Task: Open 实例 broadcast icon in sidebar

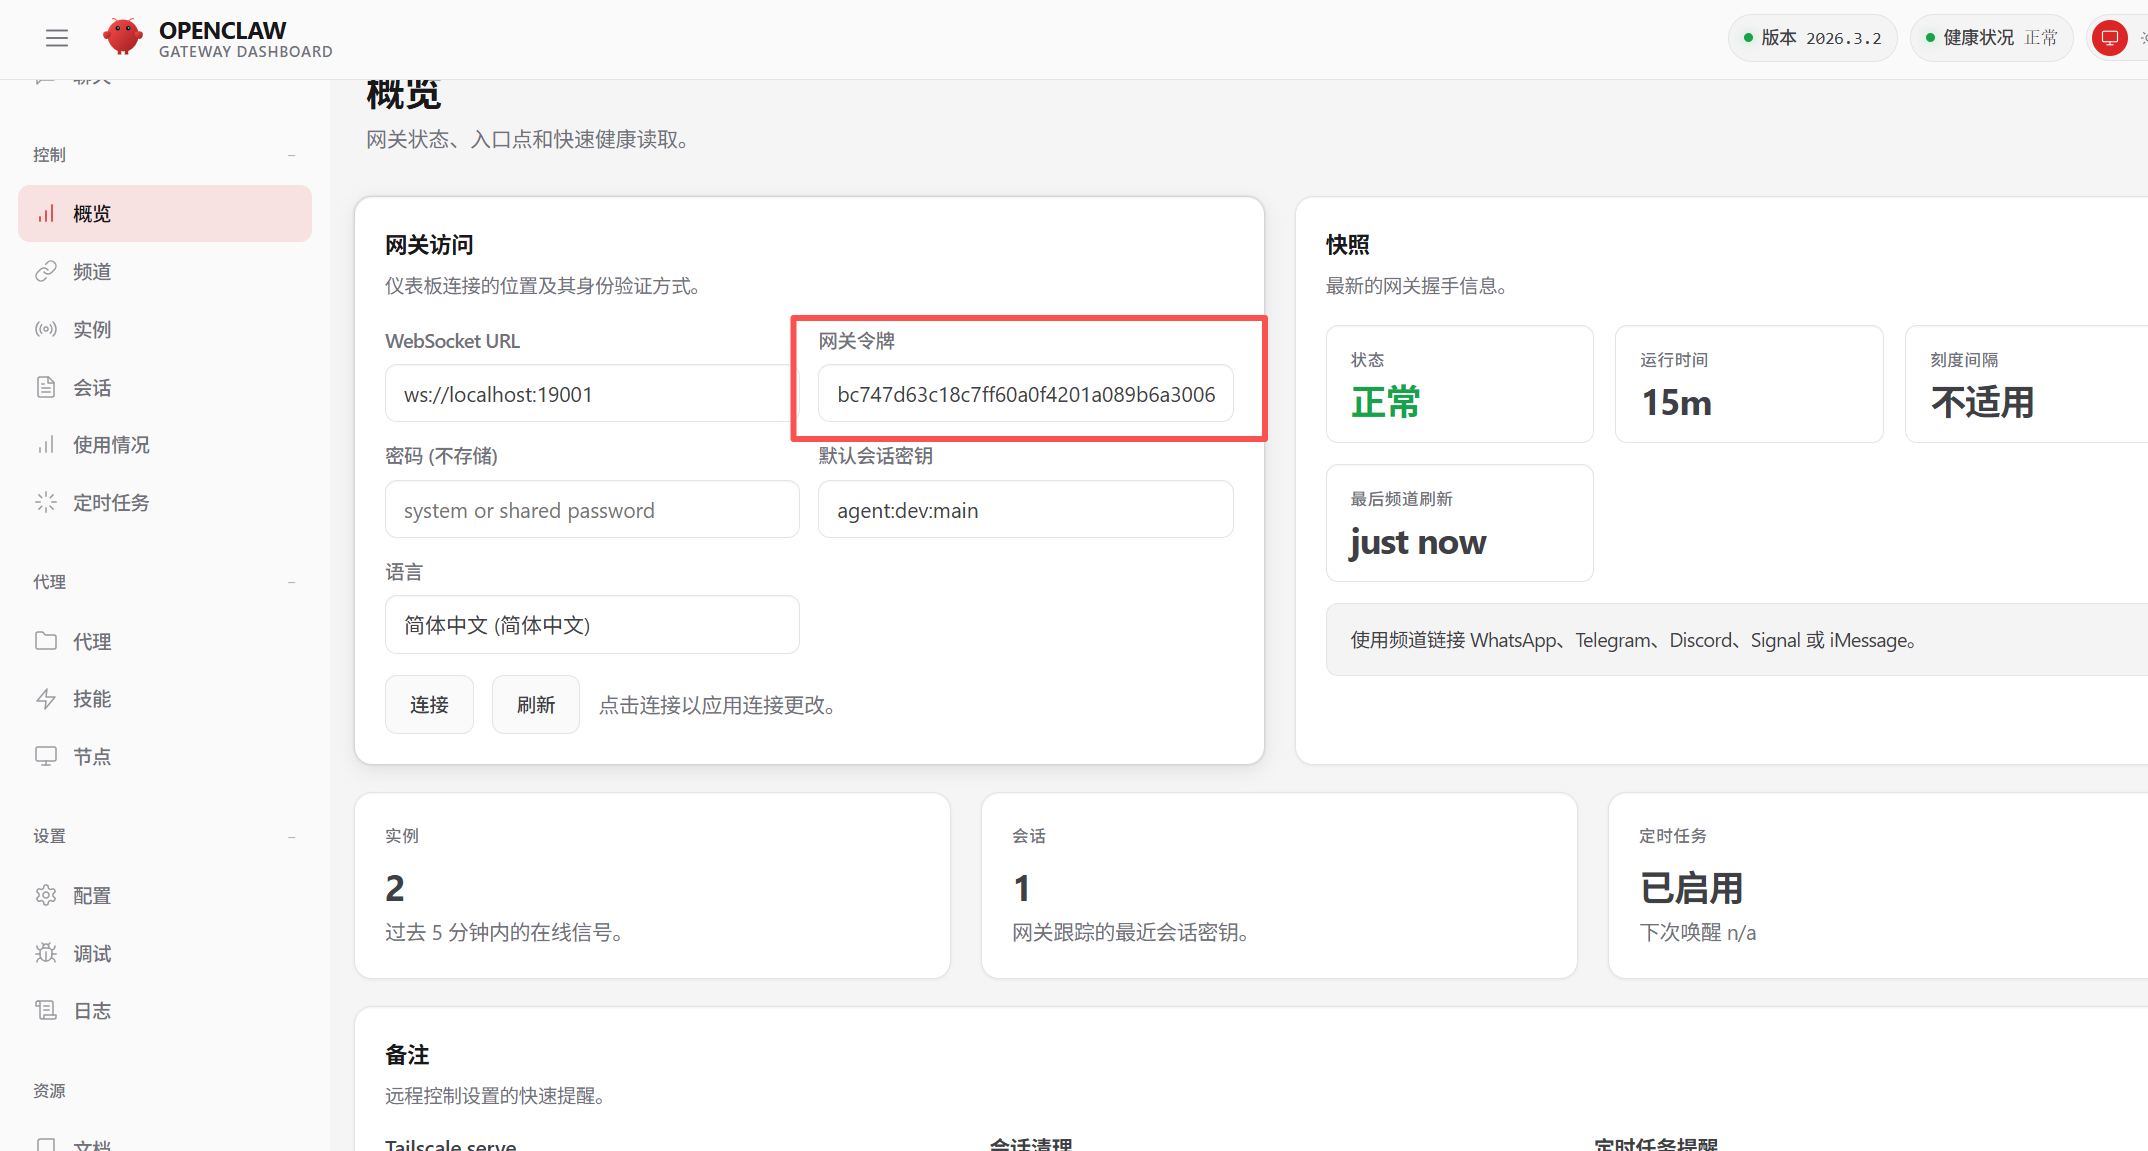Action: [x=46, y=329]
